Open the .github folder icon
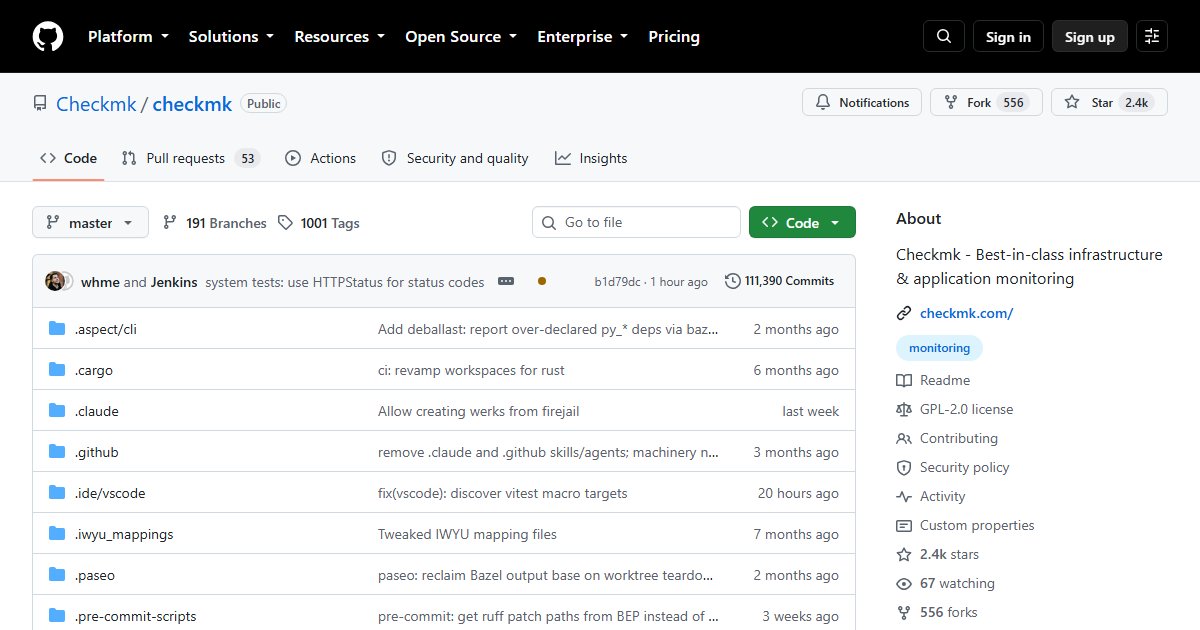1200x630 pixels. coord(57,452)
